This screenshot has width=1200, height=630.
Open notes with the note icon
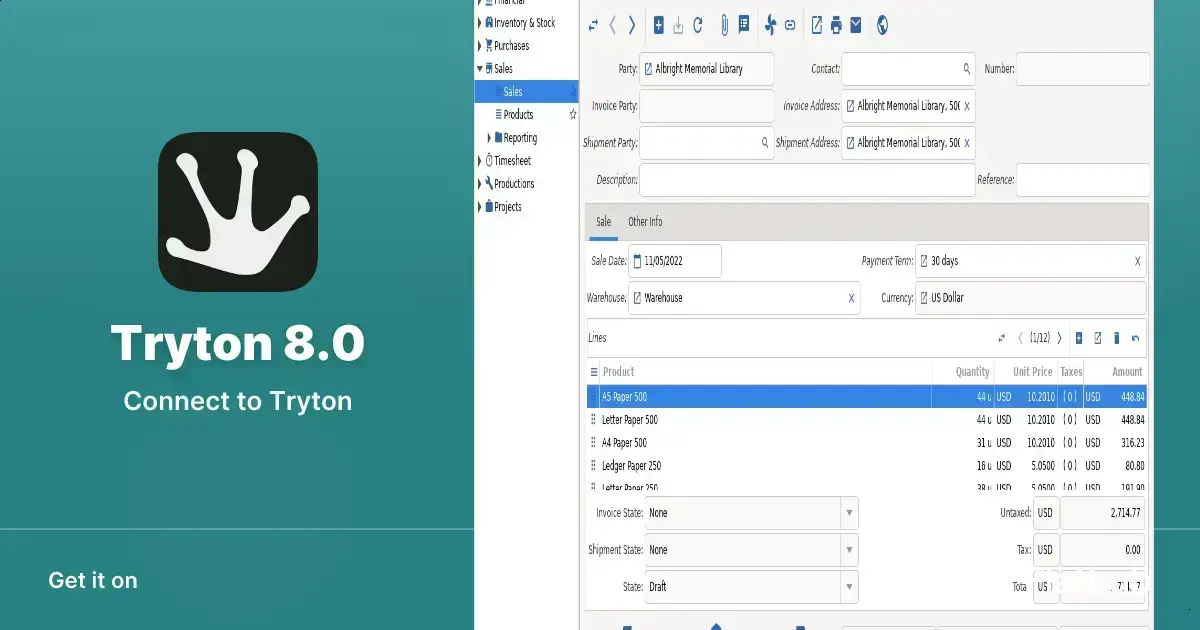pyautogui.click(x=744, y=26)
